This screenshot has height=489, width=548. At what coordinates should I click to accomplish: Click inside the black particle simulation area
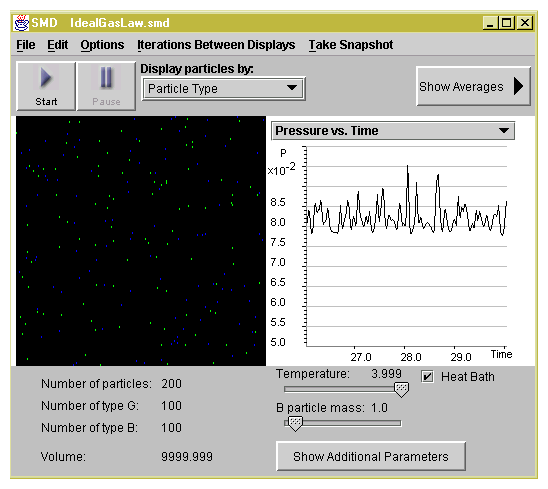(x=141, y=241)
